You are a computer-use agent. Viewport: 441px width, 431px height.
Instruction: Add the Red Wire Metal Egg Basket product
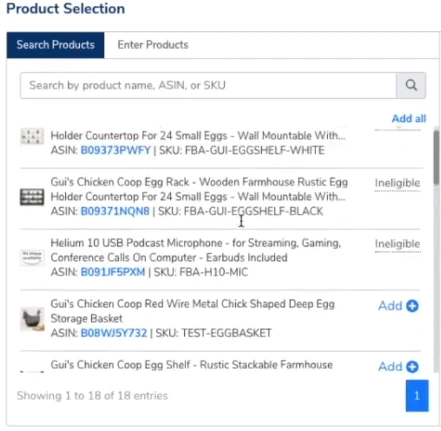click(398, 306)
